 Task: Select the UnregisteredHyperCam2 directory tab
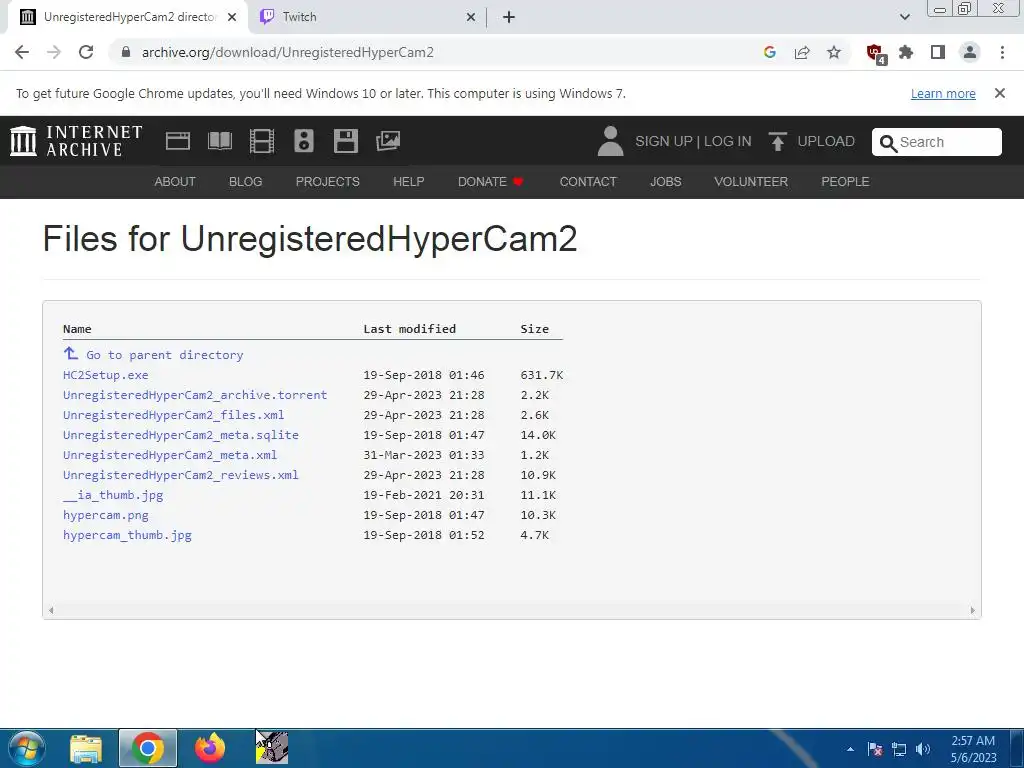pos(128,17)
